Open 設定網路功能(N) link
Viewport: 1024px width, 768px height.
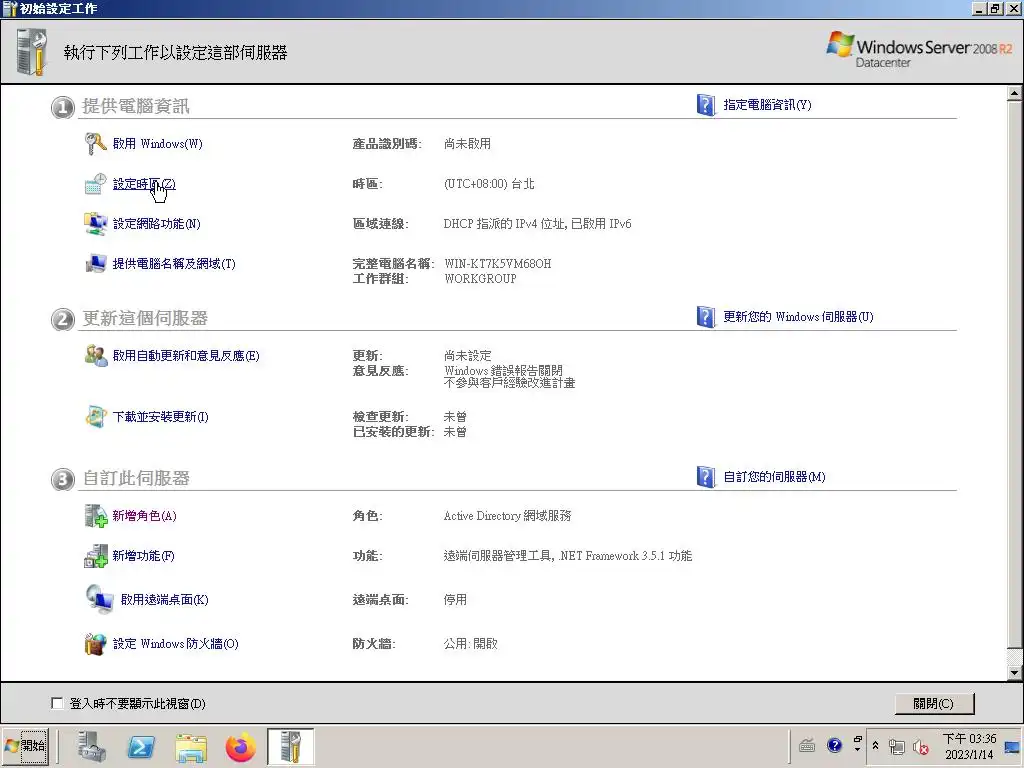[157, 224]
